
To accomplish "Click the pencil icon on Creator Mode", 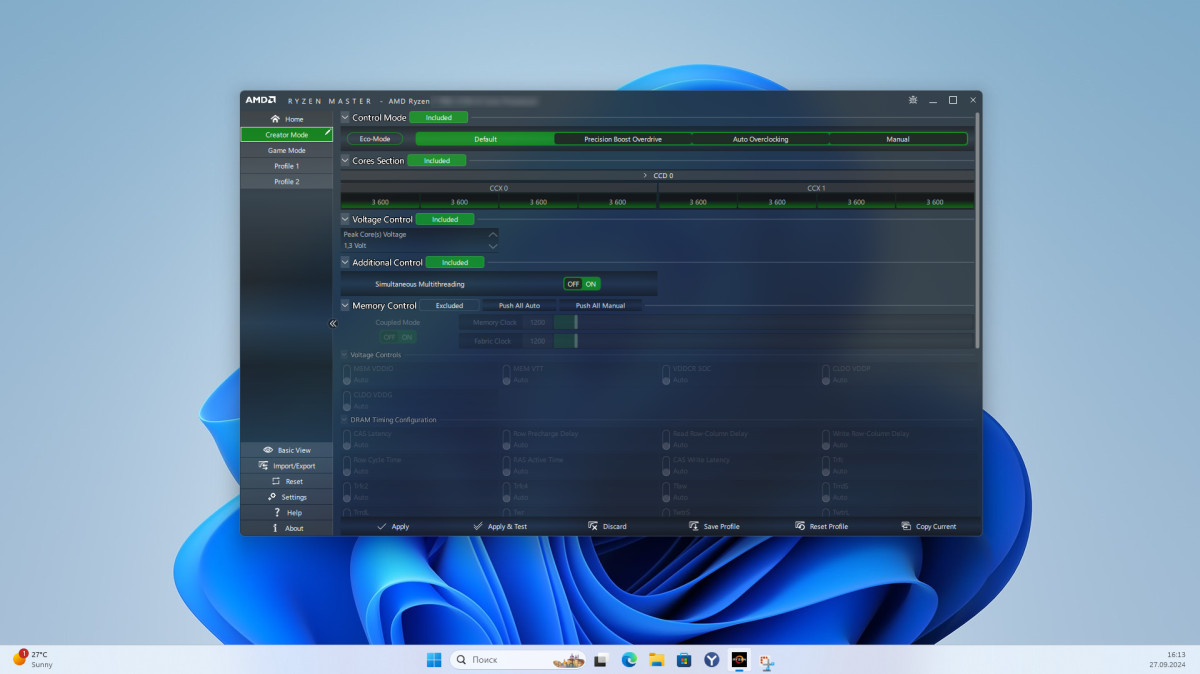I will pos(327,132).
